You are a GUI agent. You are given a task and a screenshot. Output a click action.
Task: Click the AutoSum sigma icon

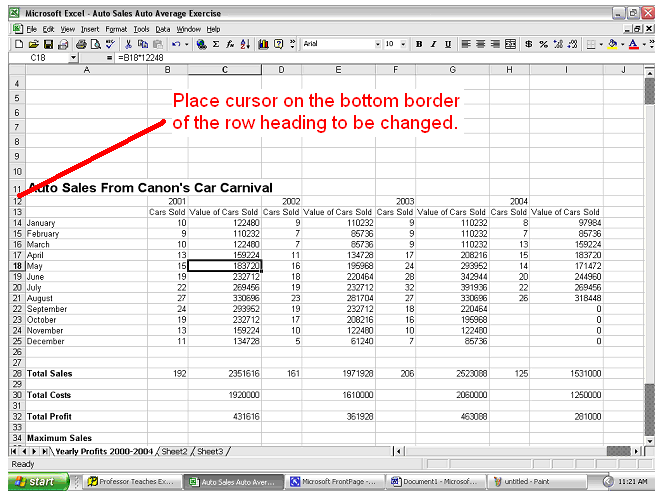pos(217,44)
